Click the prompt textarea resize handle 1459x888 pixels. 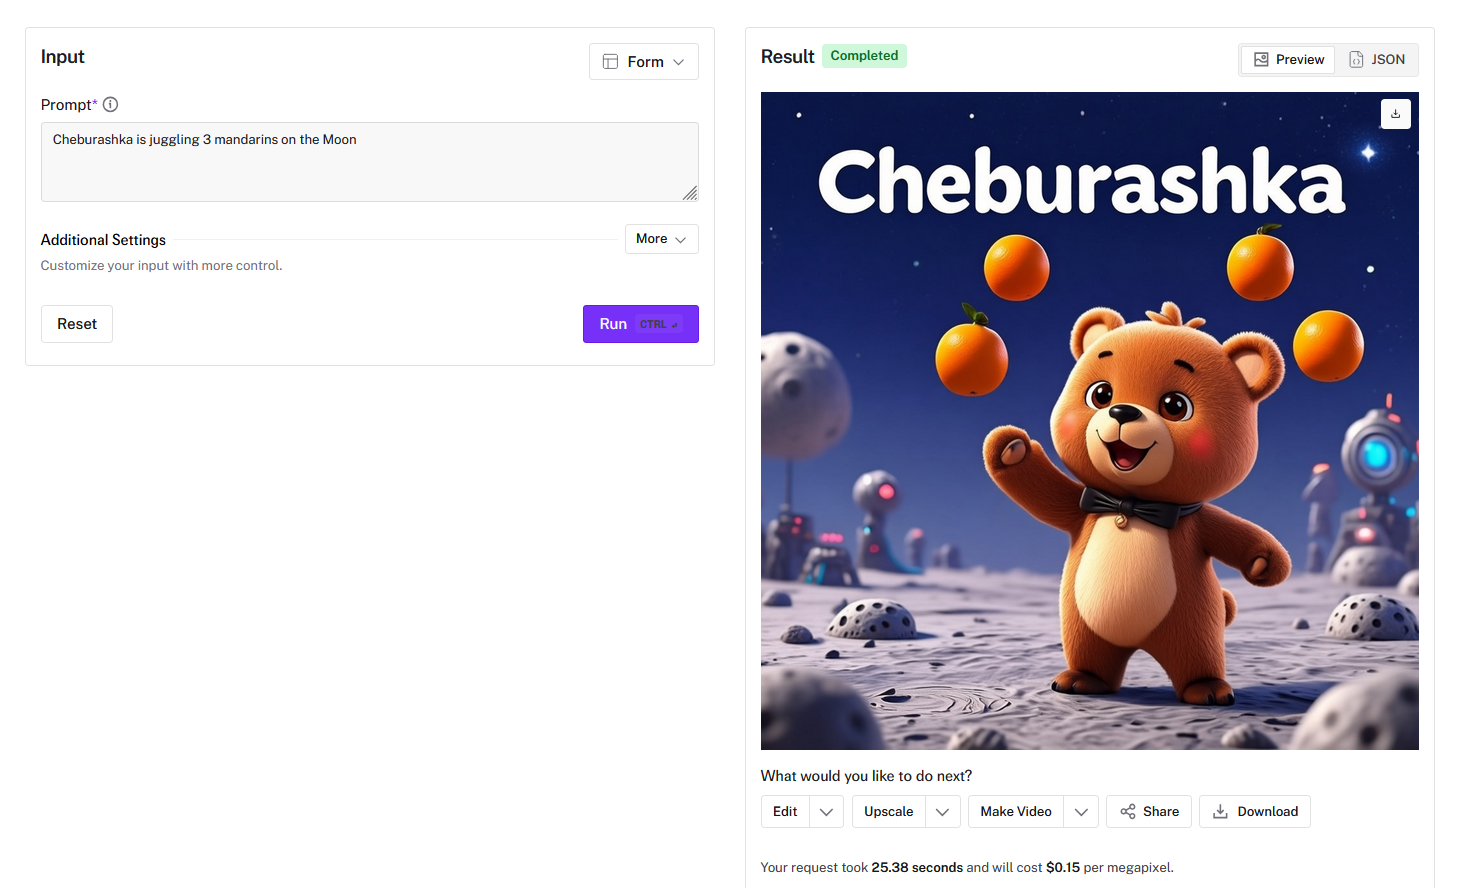(x=690, y=193)
